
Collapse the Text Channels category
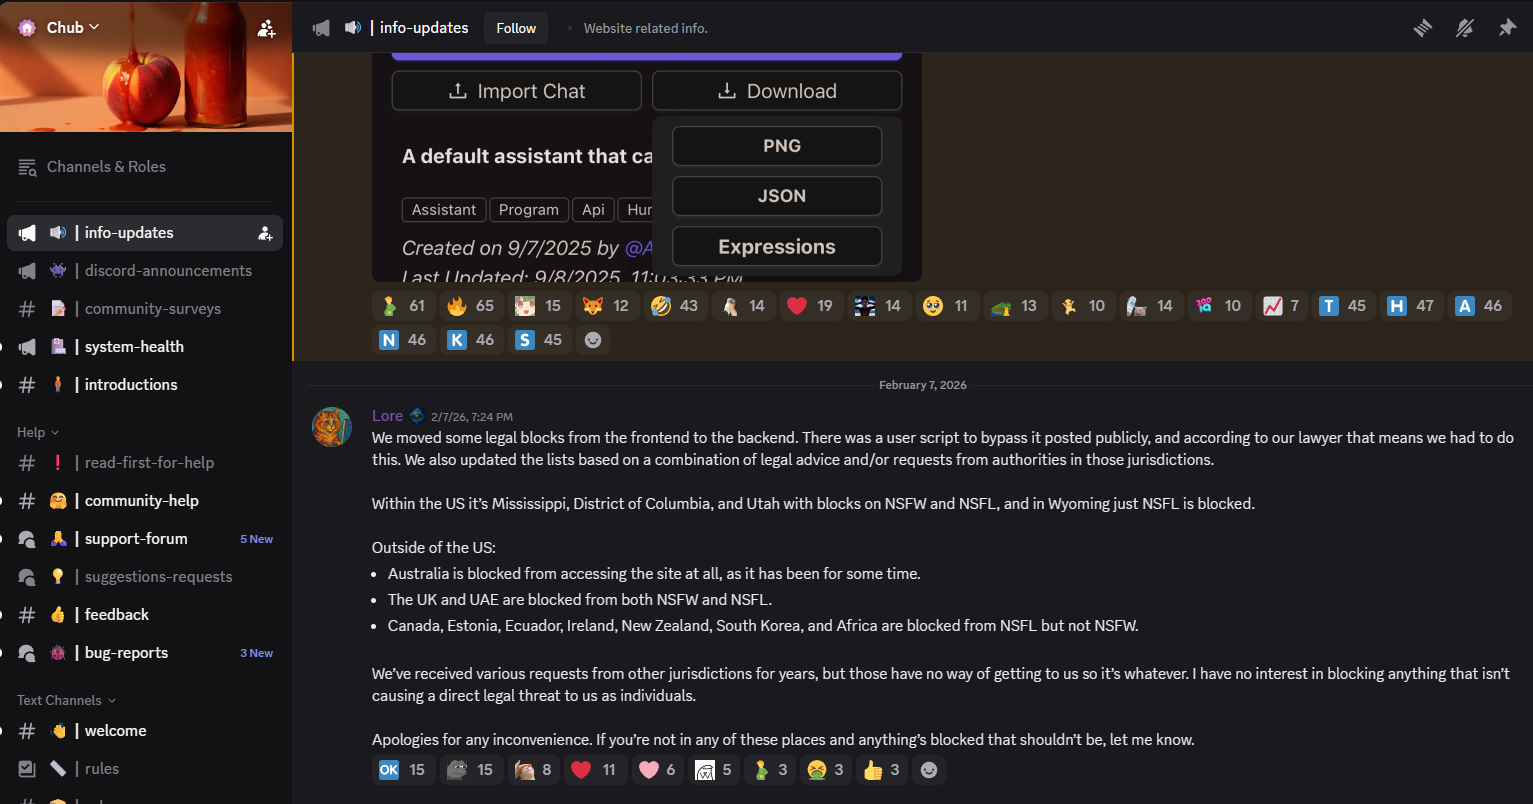66,700
